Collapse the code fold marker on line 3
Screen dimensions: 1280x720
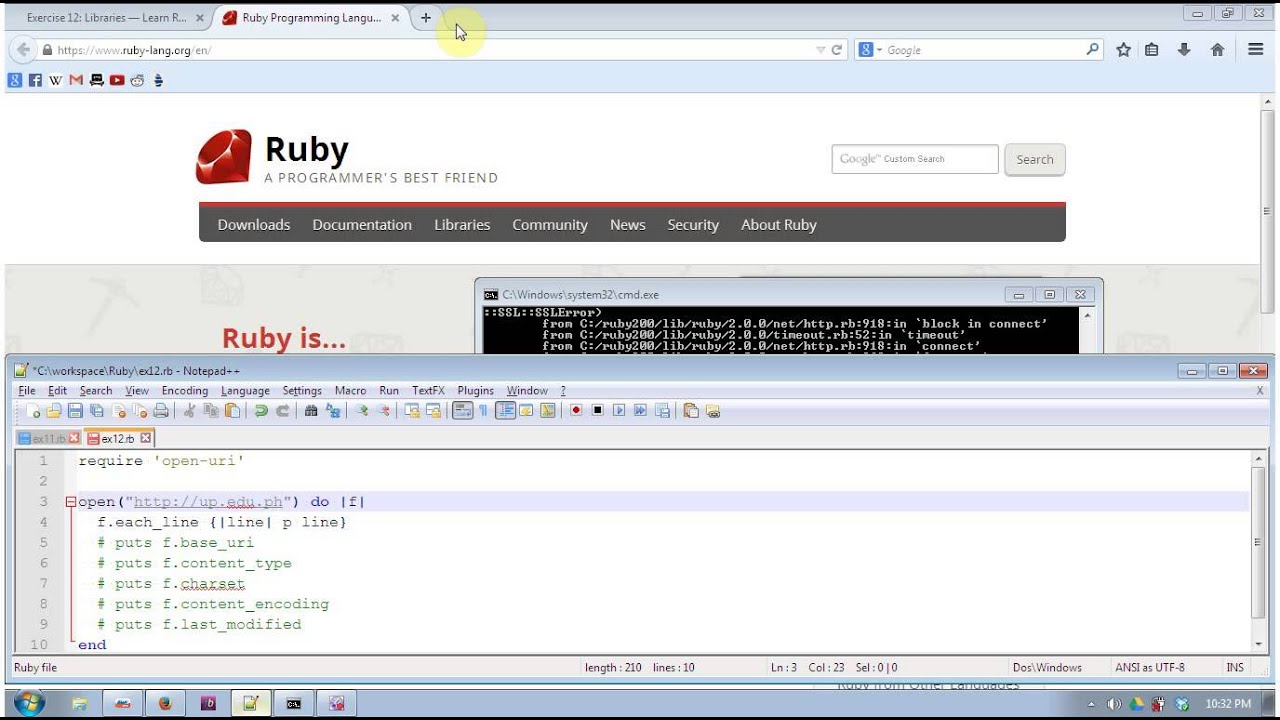click(71, 502)
